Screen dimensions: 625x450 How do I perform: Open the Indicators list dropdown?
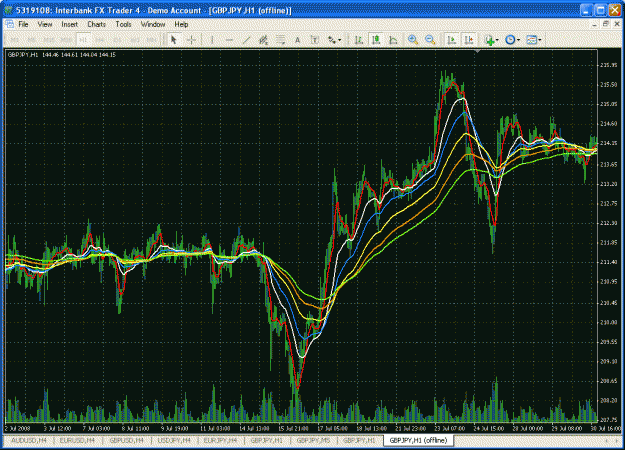[x=491, y=40]
